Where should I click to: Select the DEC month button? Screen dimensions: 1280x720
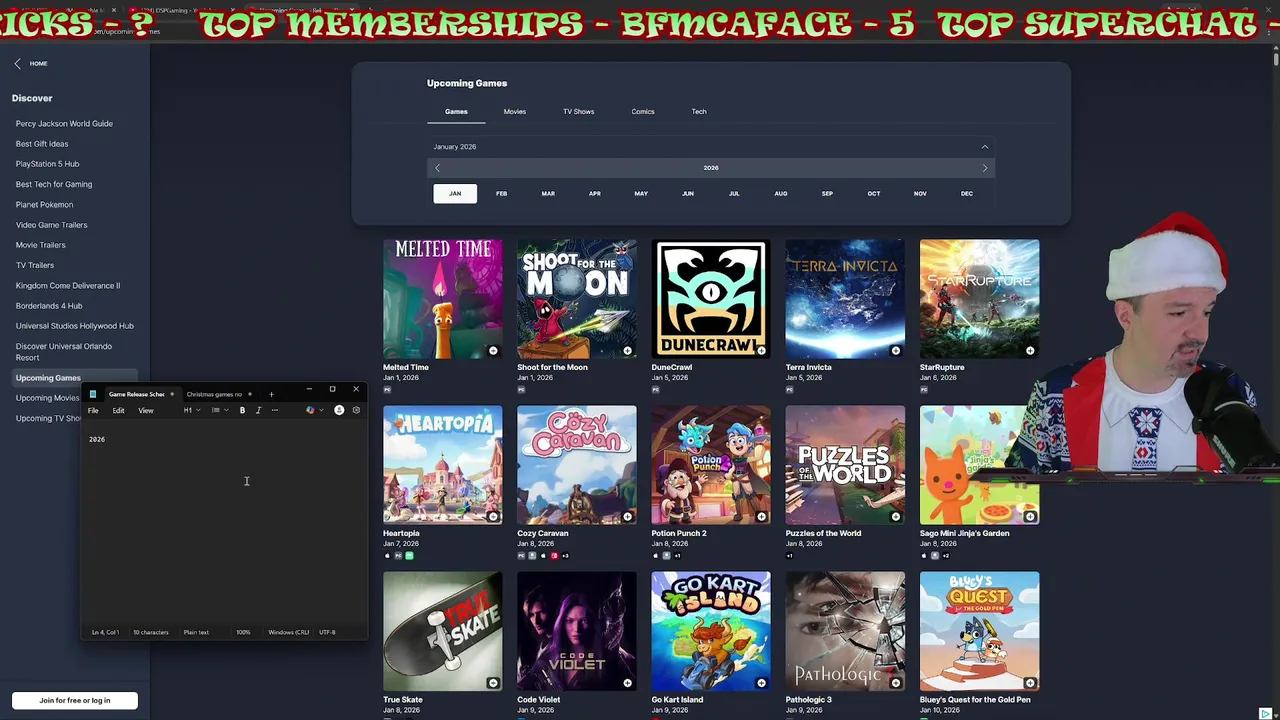(966, 193)
